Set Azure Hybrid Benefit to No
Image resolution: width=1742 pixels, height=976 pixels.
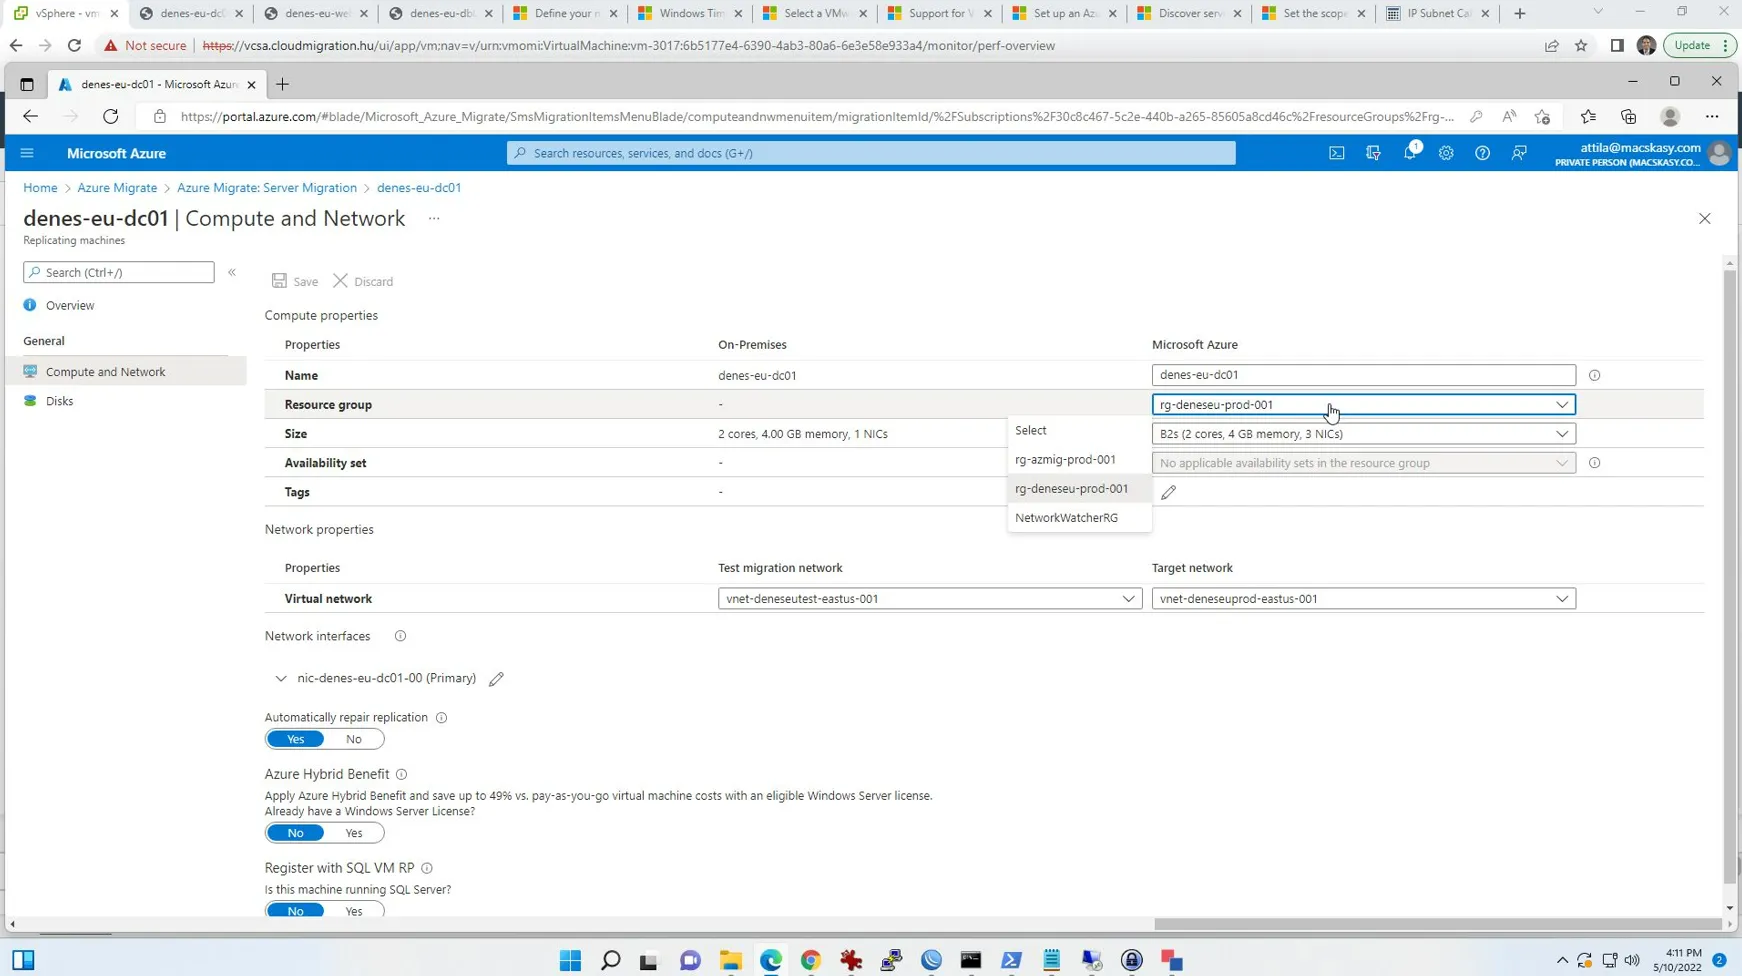(x=296, y=833)
